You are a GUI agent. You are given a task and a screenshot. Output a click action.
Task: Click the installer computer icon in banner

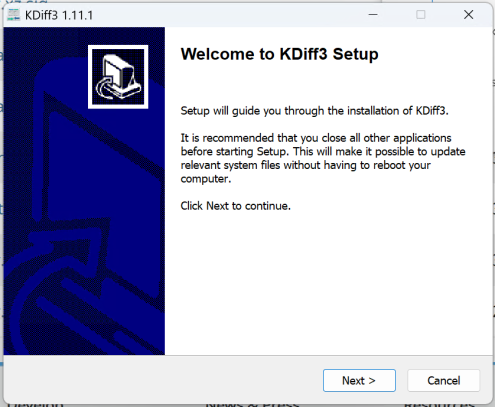pos(118,77)
